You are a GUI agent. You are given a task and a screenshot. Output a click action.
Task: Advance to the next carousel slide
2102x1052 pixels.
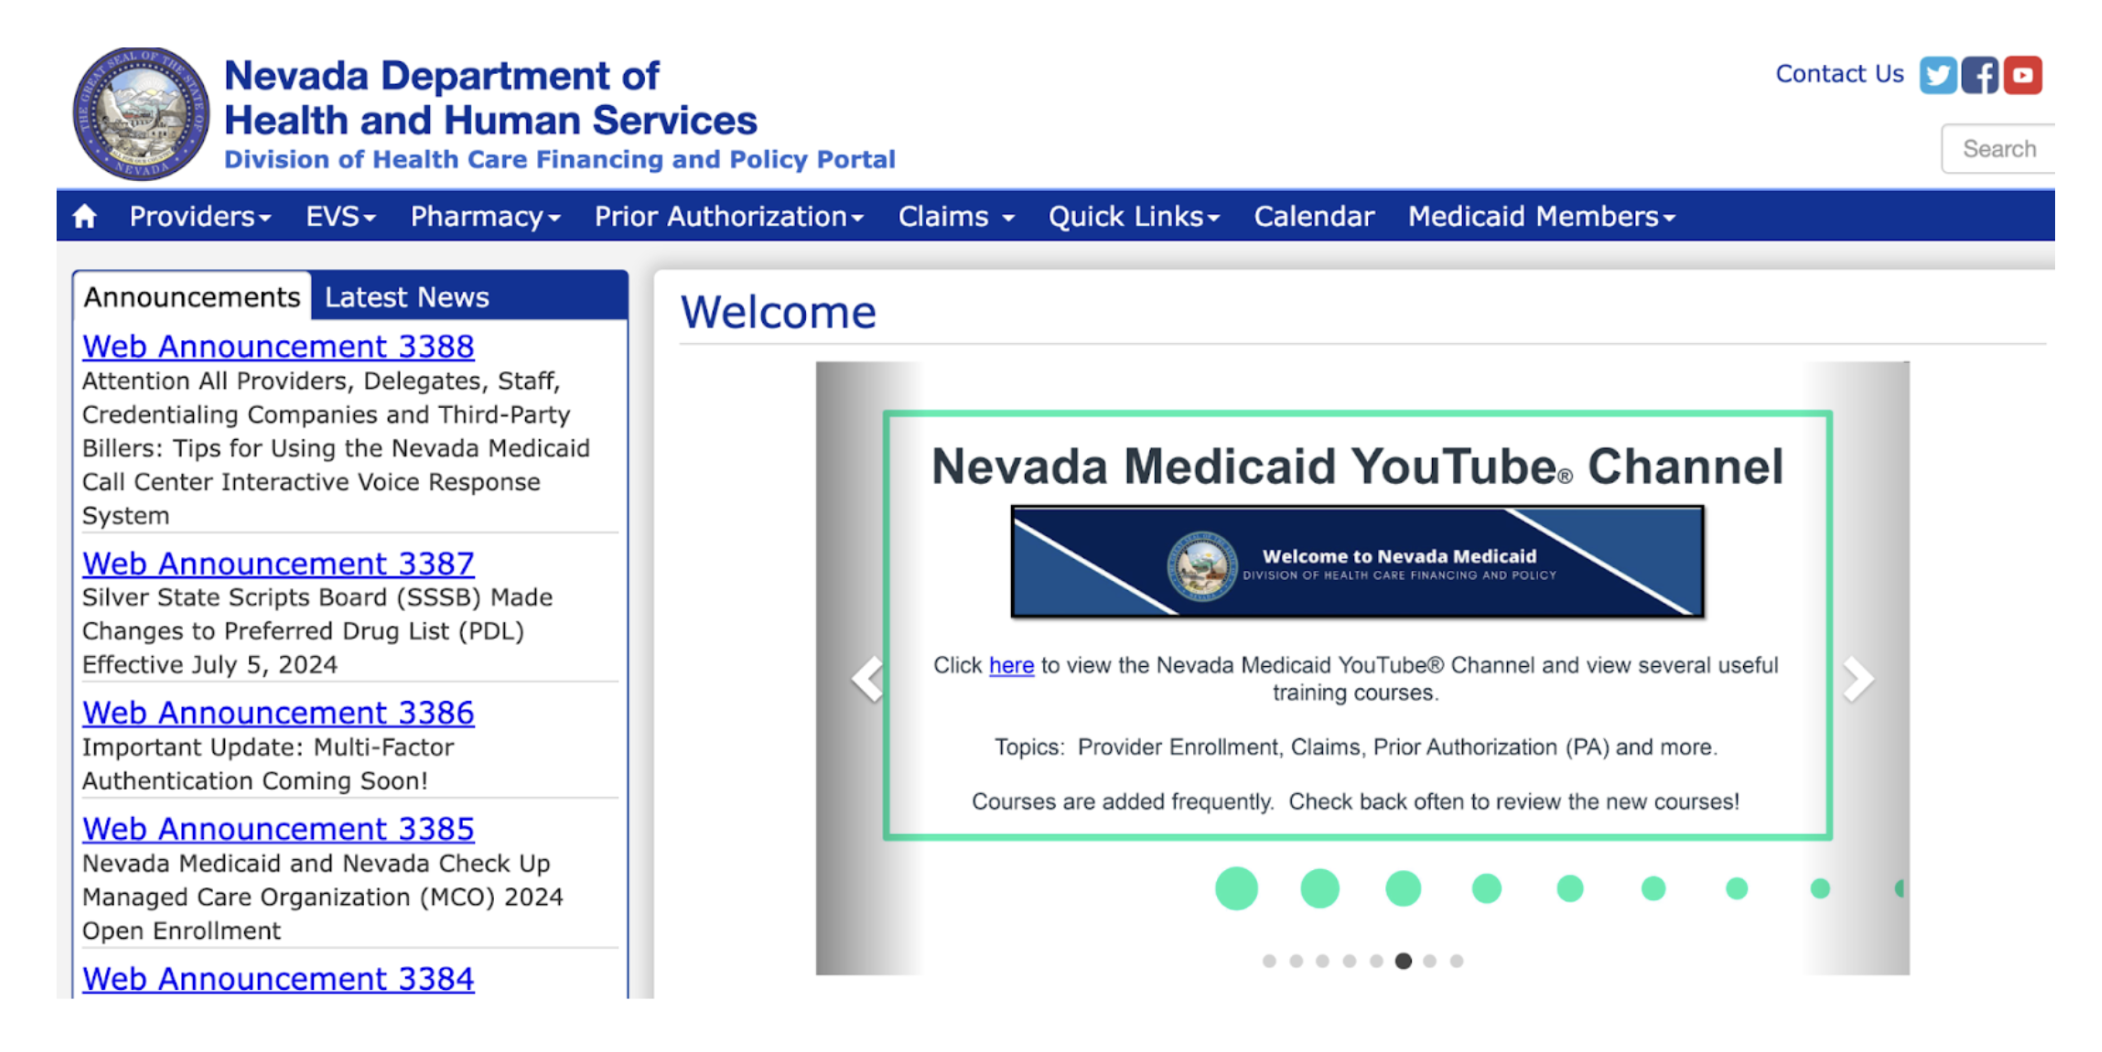pyautogui.click(x=1858, y=680)
